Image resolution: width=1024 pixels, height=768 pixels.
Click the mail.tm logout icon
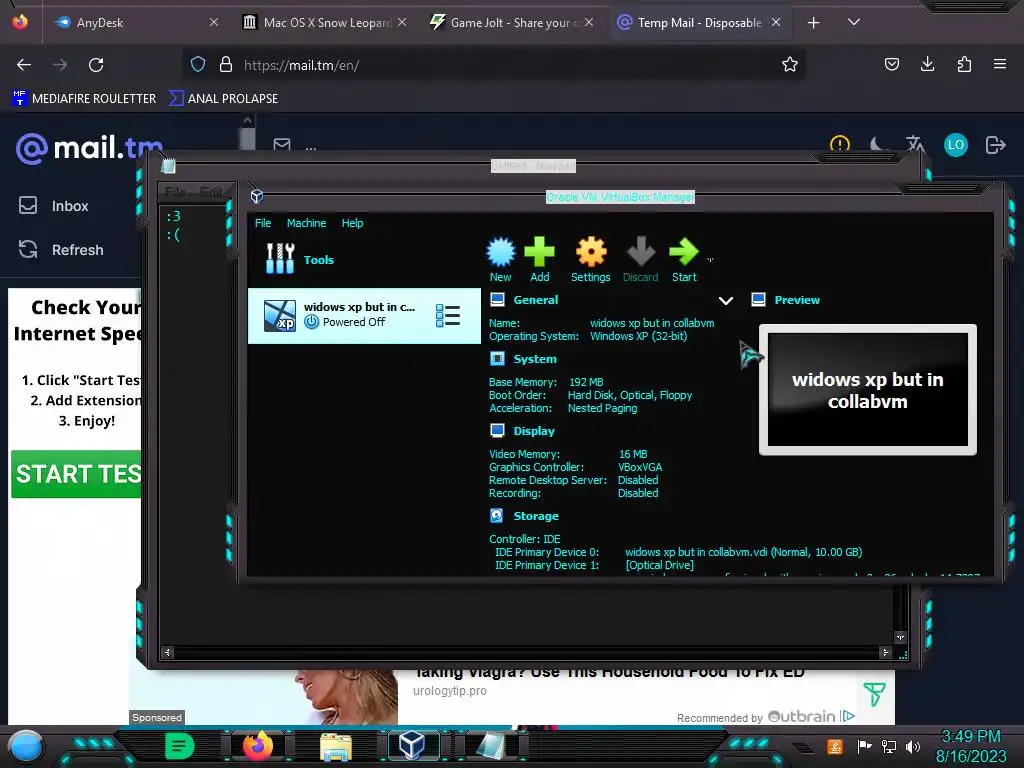(x=995, y=145)
